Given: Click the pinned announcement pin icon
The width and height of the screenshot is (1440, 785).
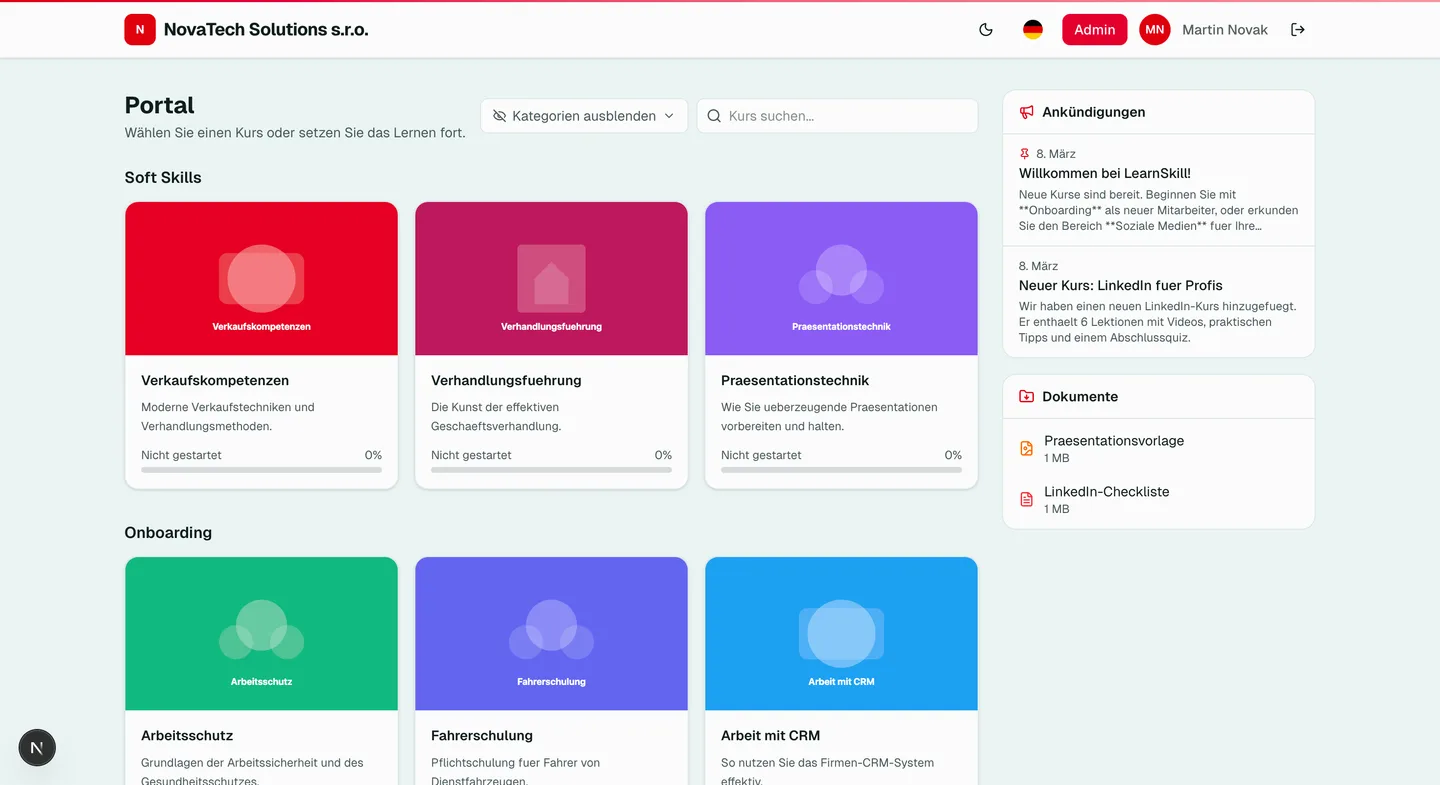Looking at the screenshot, I should click(x=1023, y=153).
